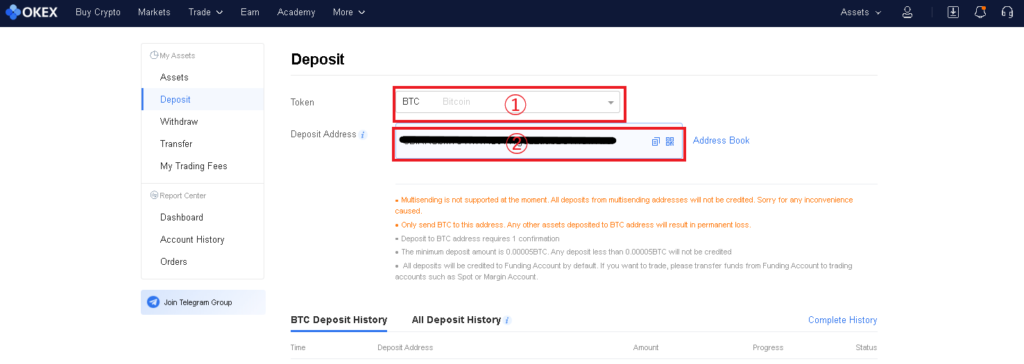This screenshot has width=1024, height=364.
Task: Open the Address Book link
Action: coord(721,141)
